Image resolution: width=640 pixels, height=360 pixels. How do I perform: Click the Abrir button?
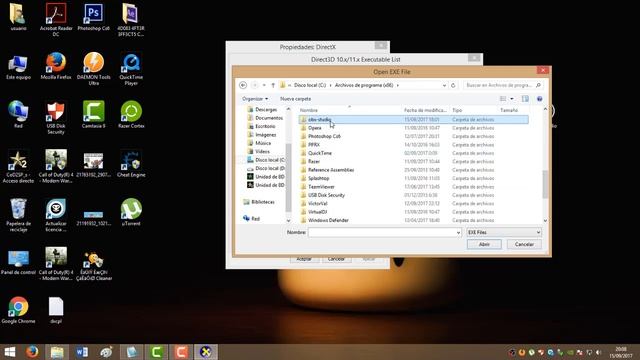pyautogui.click(x=484, y=244)
